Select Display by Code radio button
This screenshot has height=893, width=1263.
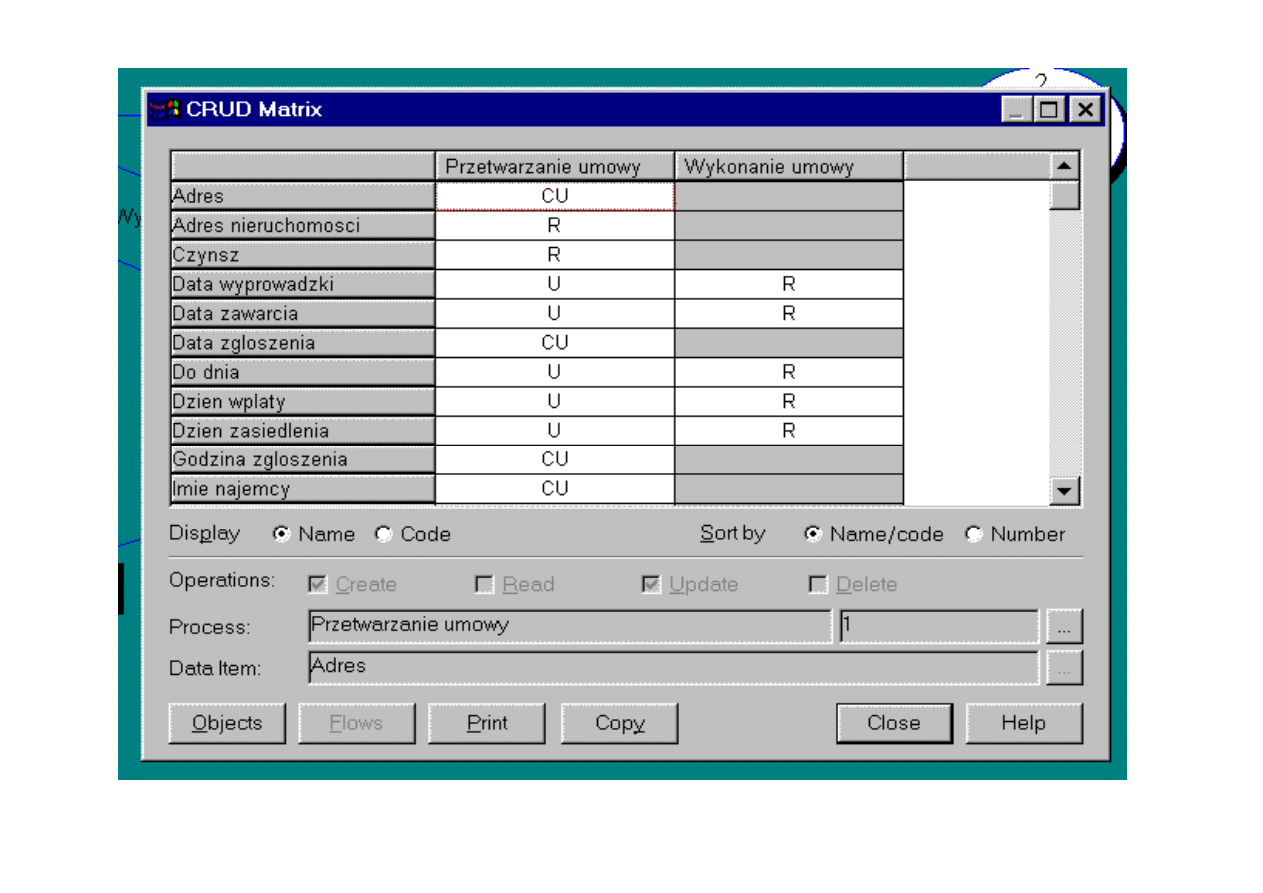(x=384, y=535)
